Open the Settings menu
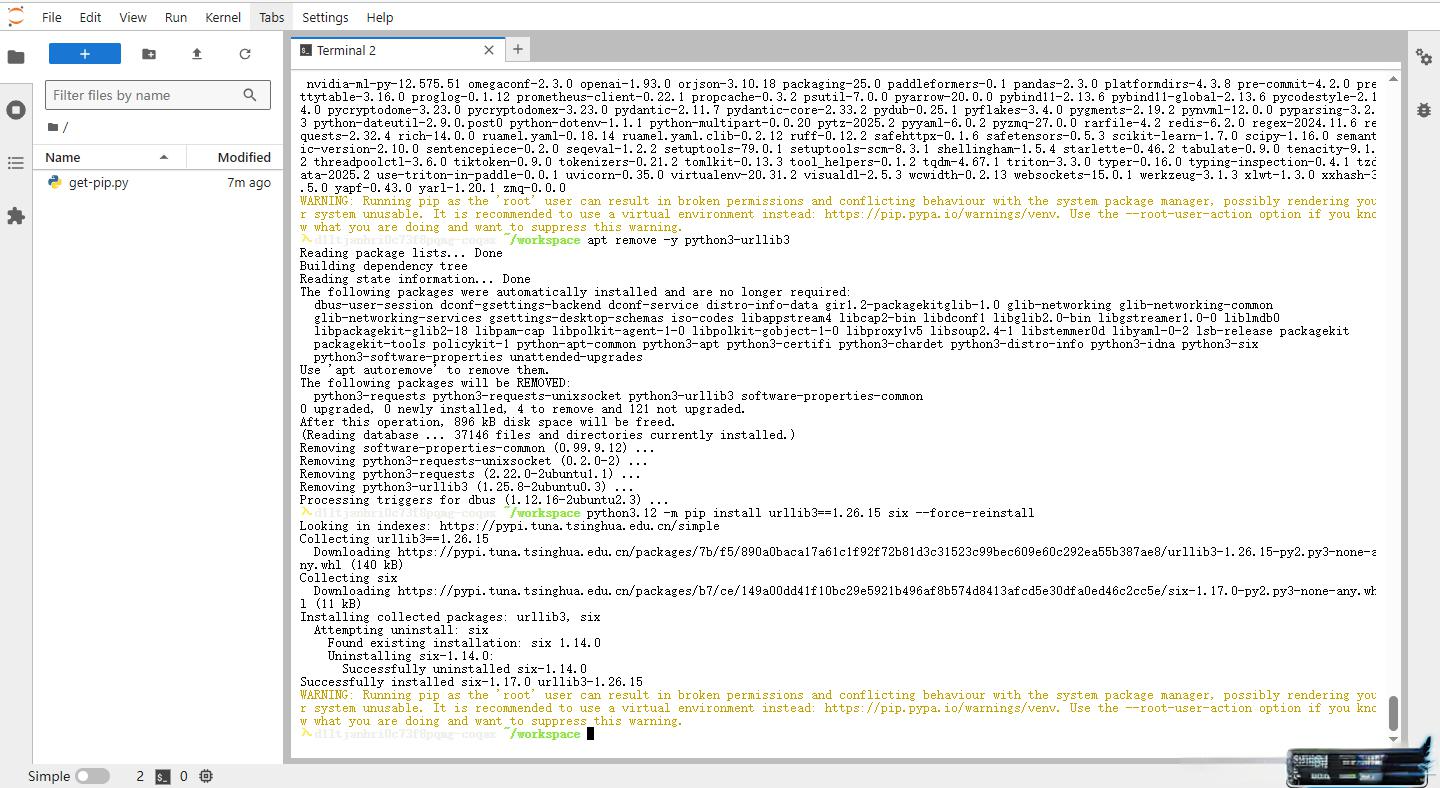The width and height of the screenshot is (1440, 788). click(x=325, y=17)
